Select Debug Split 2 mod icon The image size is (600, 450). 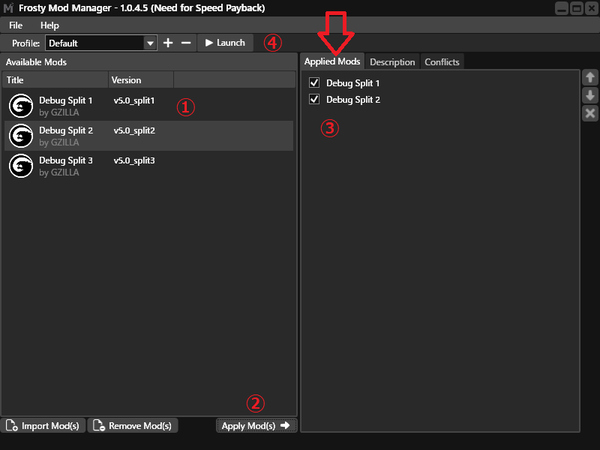[x=21, y=136]
